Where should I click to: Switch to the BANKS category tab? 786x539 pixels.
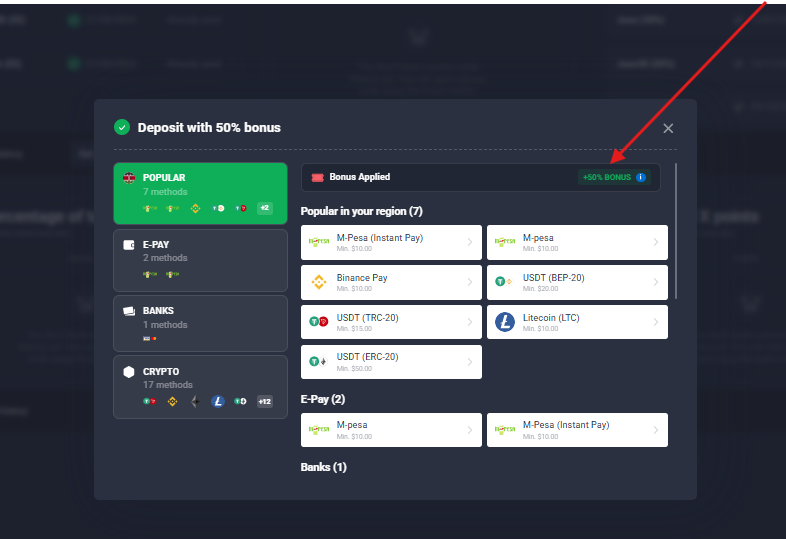pos(201,323)
